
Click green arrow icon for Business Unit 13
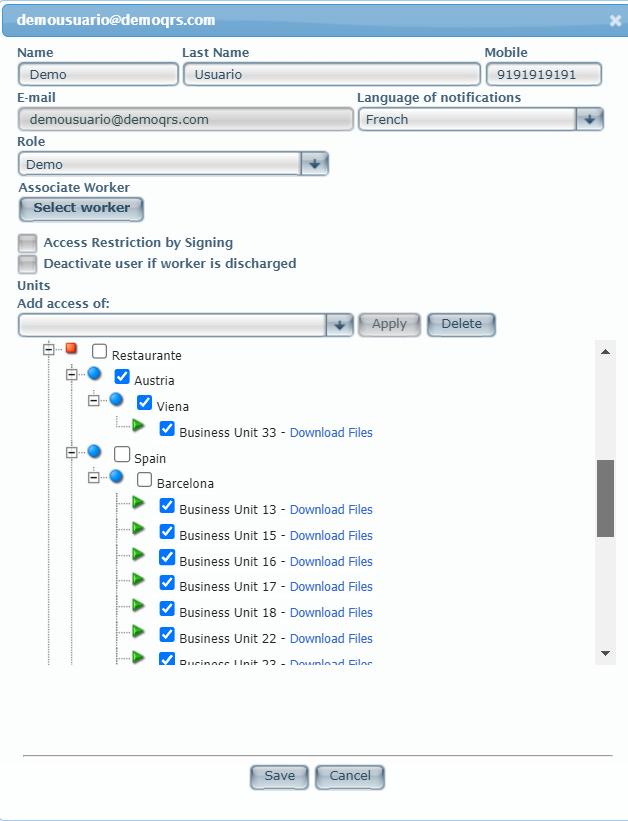[x=138, y=503]
